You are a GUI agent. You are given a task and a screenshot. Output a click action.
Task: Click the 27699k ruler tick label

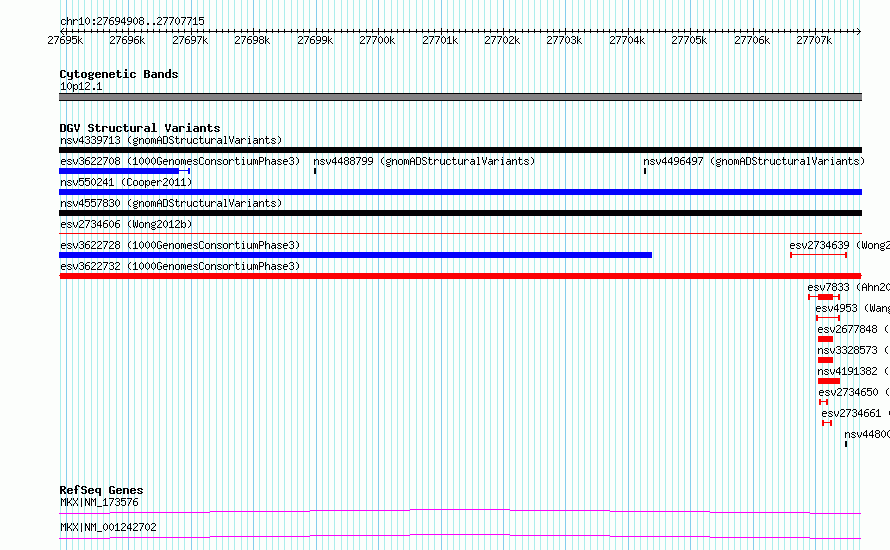(315, 40)
